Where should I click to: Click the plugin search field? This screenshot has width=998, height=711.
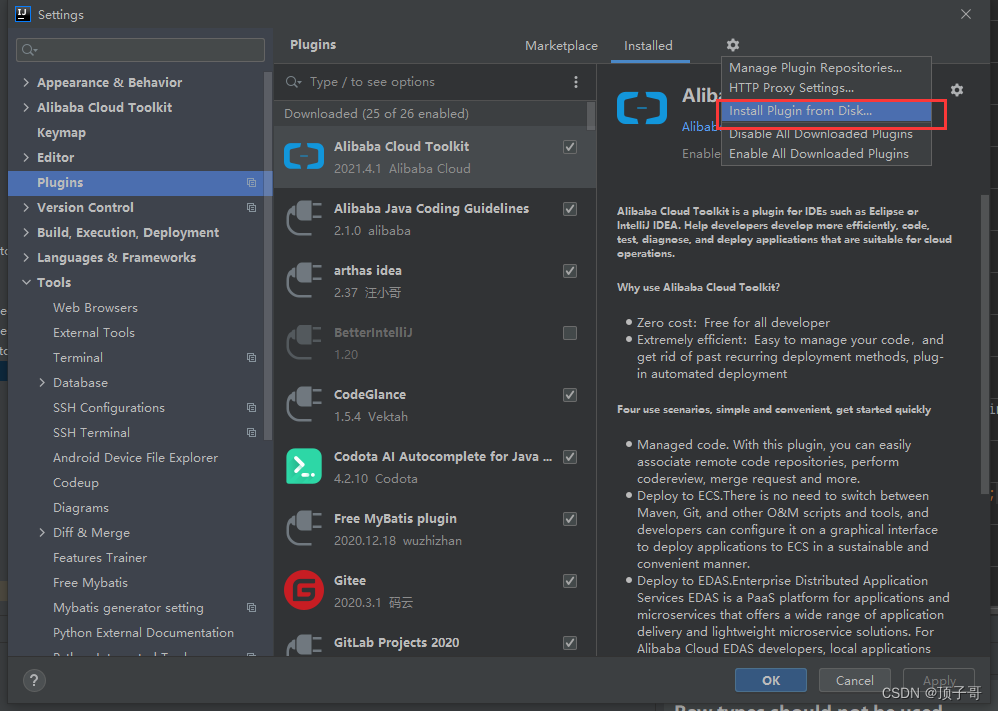tap(426, 82)
